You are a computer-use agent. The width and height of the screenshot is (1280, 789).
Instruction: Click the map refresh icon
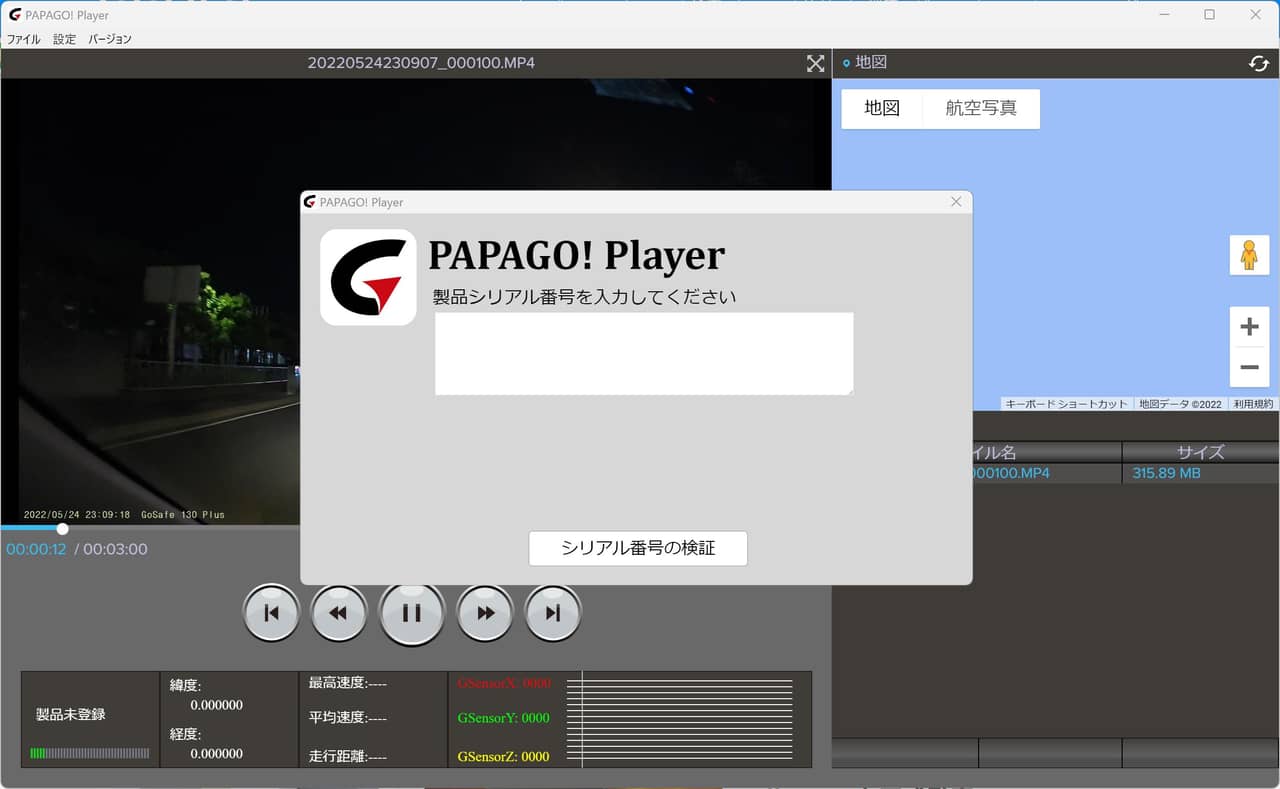[x=1258, y=63]
